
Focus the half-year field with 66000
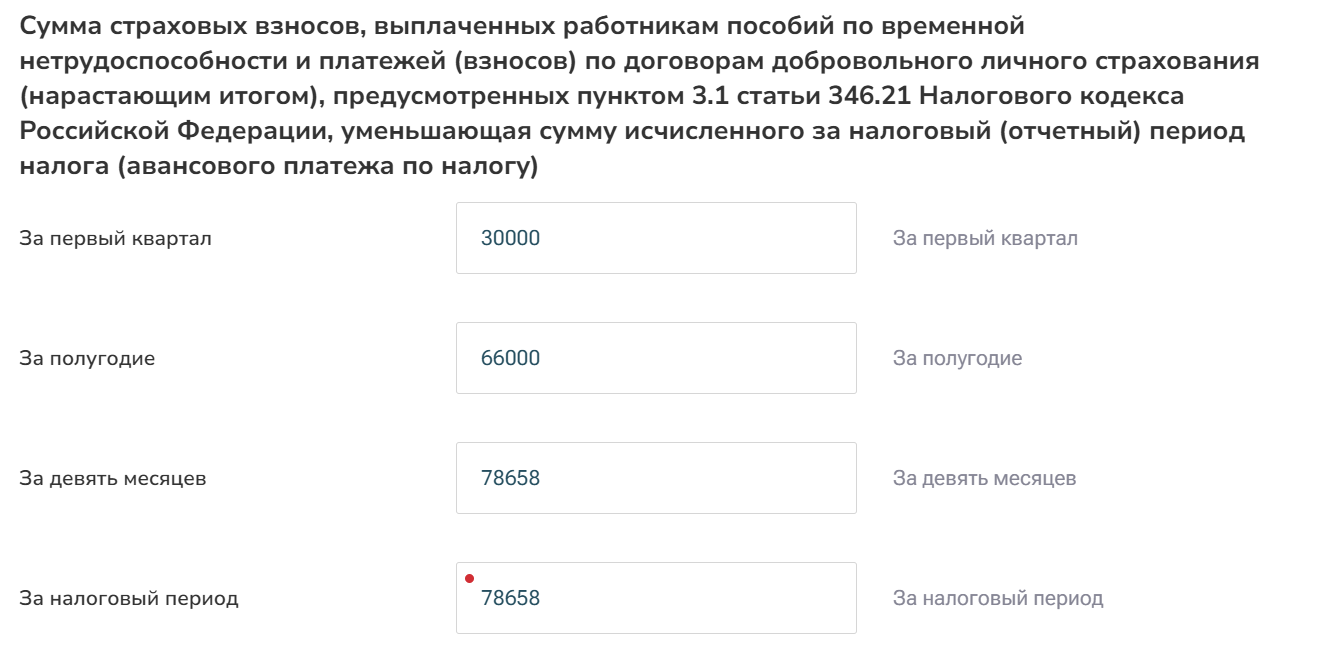655,358
